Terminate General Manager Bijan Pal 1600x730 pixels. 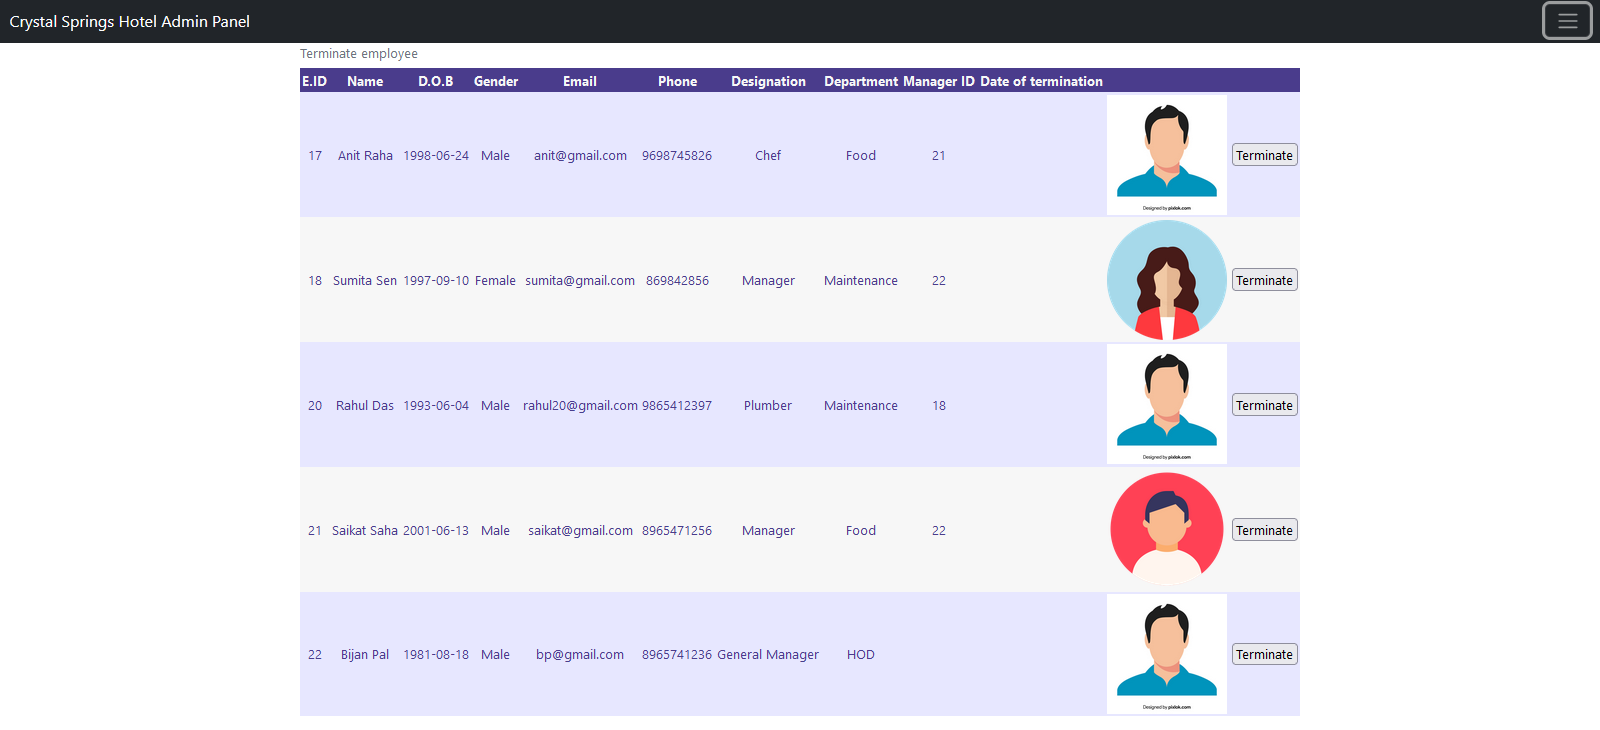click(1264, 655)
